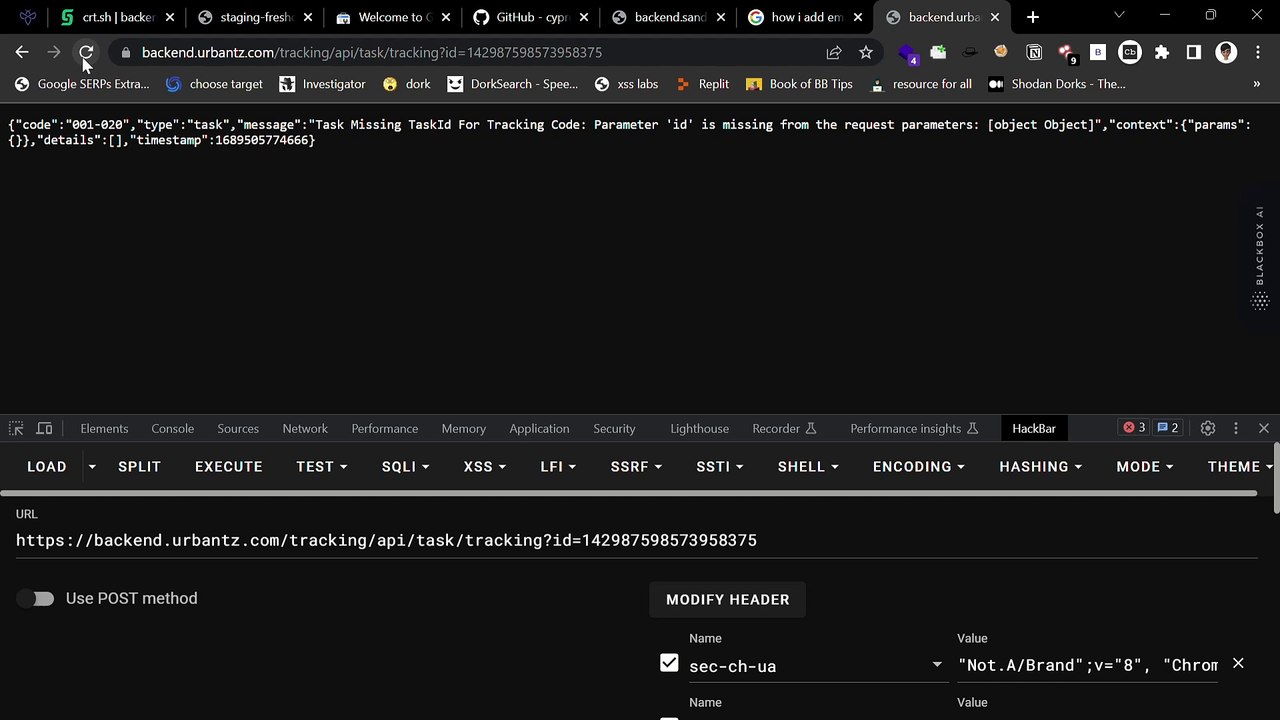Reload the current page
The image size is (1280, 720).
point(86,52)
